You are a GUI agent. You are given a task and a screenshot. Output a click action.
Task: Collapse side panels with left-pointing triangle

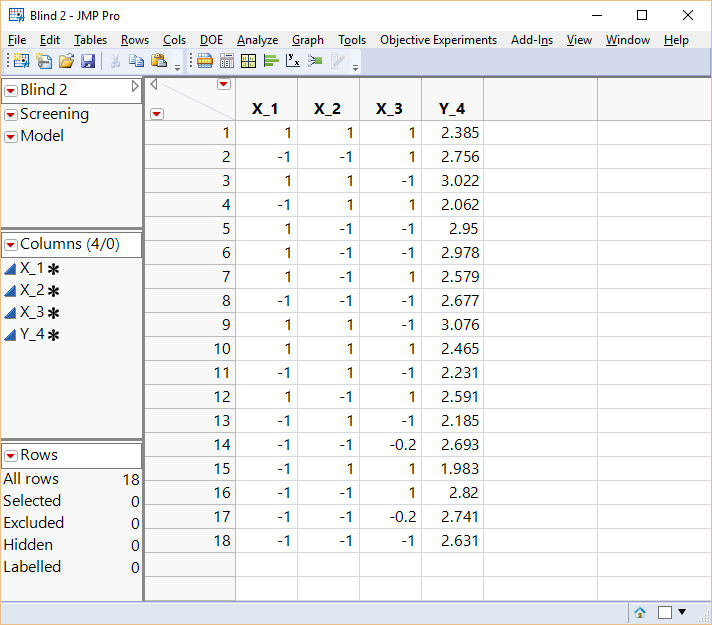pyautogui.click(x=154, y=84)
